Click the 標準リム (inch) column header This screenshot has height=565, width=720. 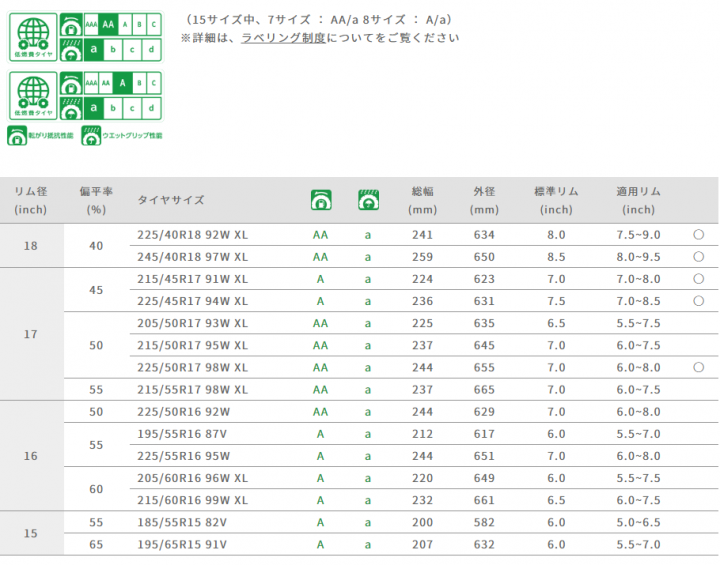tap(556, 200)
